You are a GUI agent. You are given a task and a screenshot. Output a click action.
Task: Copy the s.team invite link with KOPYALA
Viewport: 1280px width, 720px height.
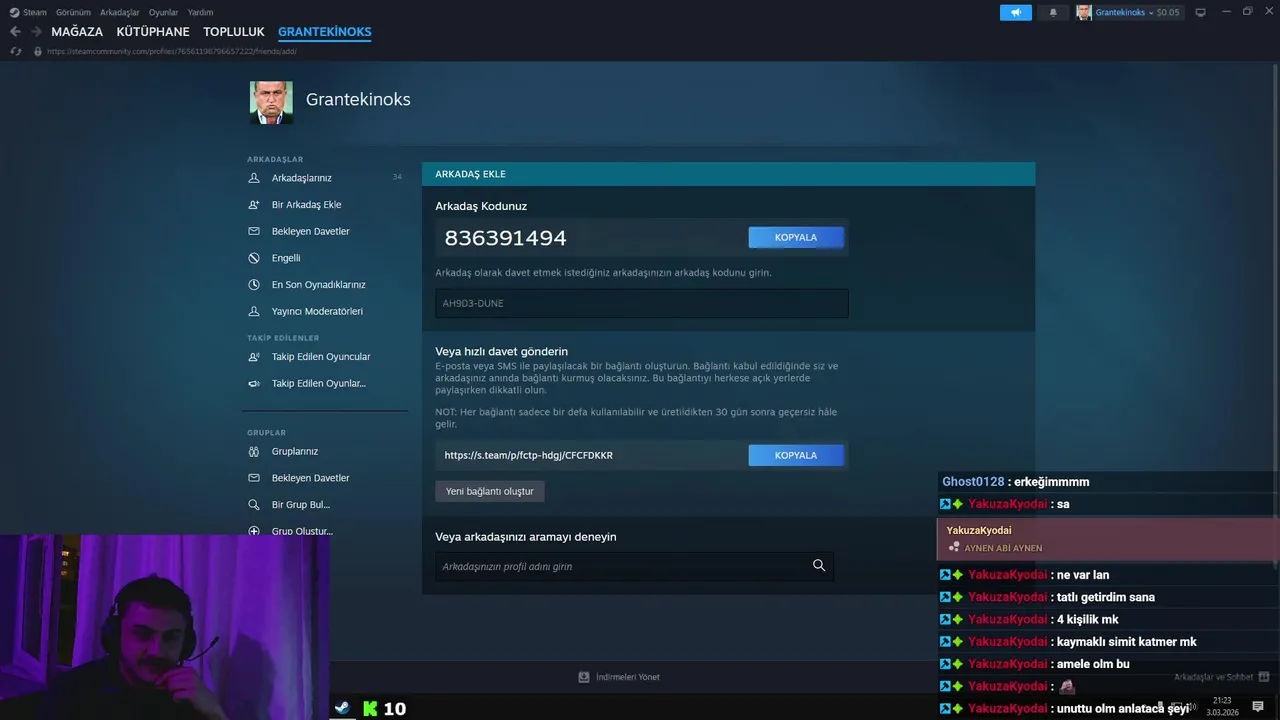coord(796,455)
